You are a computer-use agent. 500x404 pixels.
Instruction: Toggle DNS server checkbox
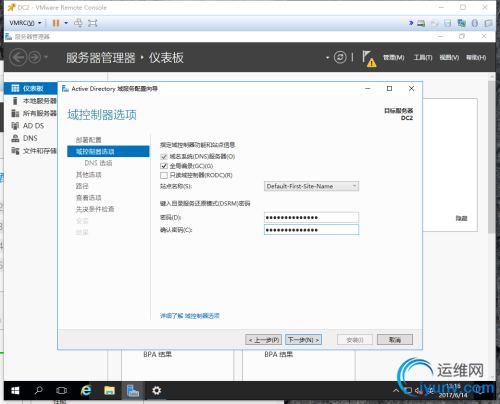(x=164, y=157)
